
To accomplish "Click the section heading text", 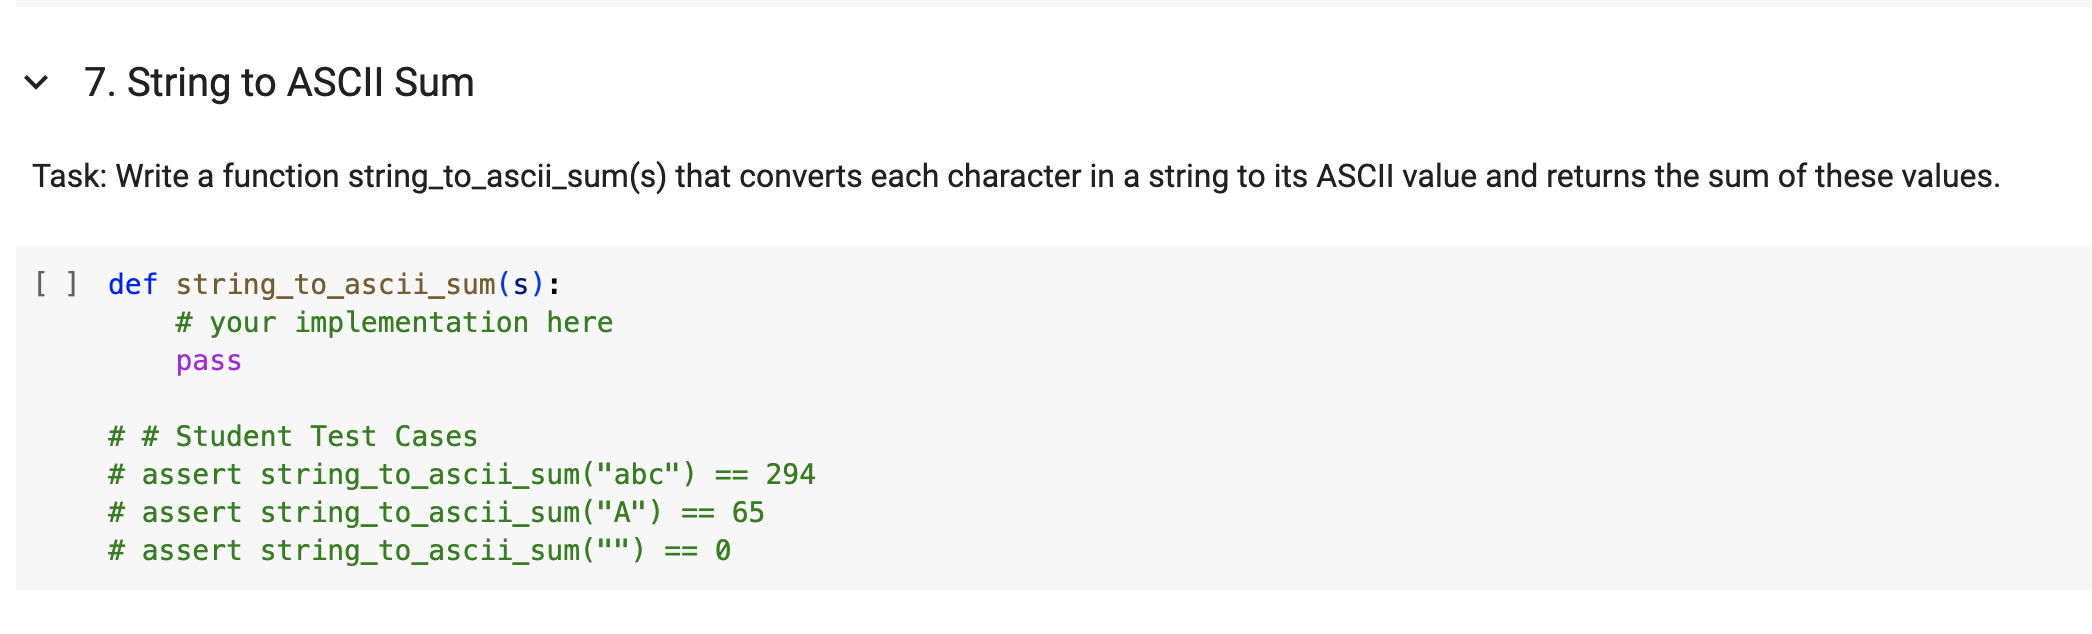I will (280, 83).
